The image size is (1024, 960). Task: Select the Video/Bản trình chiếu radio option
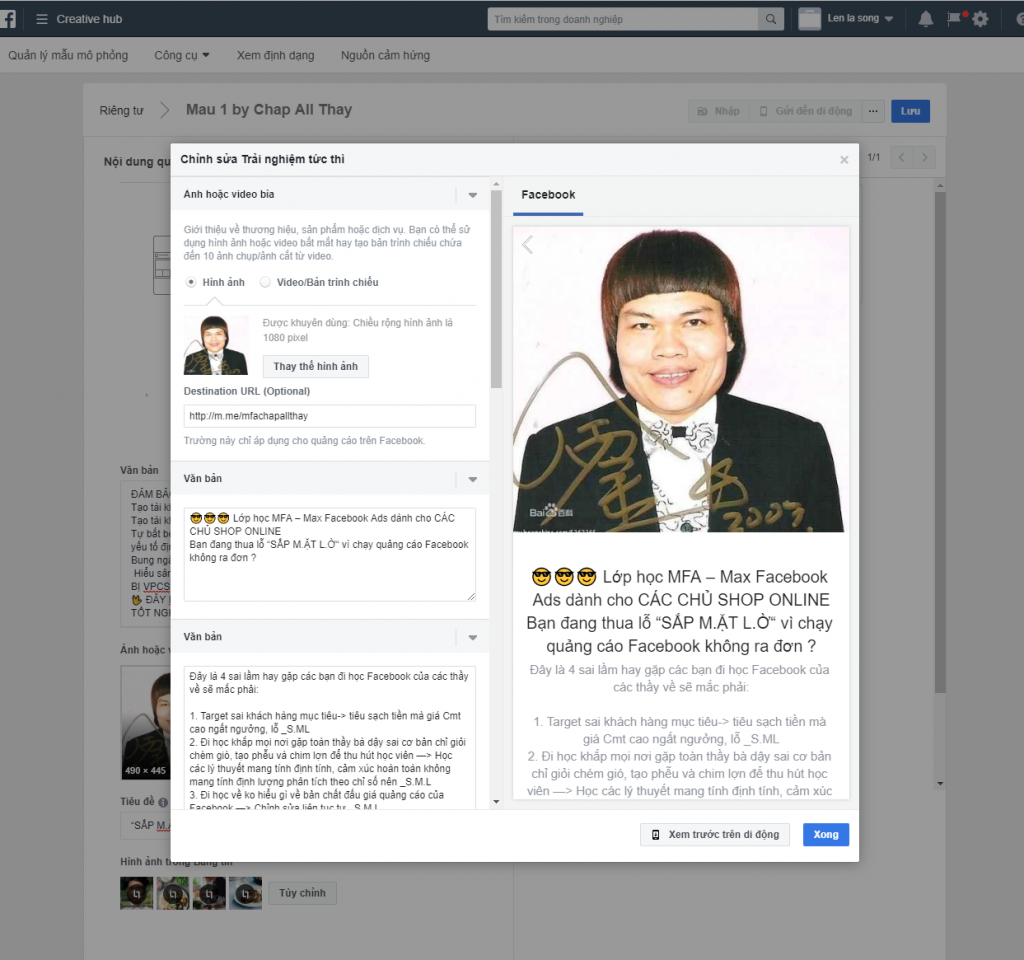(x=265, y=282)
